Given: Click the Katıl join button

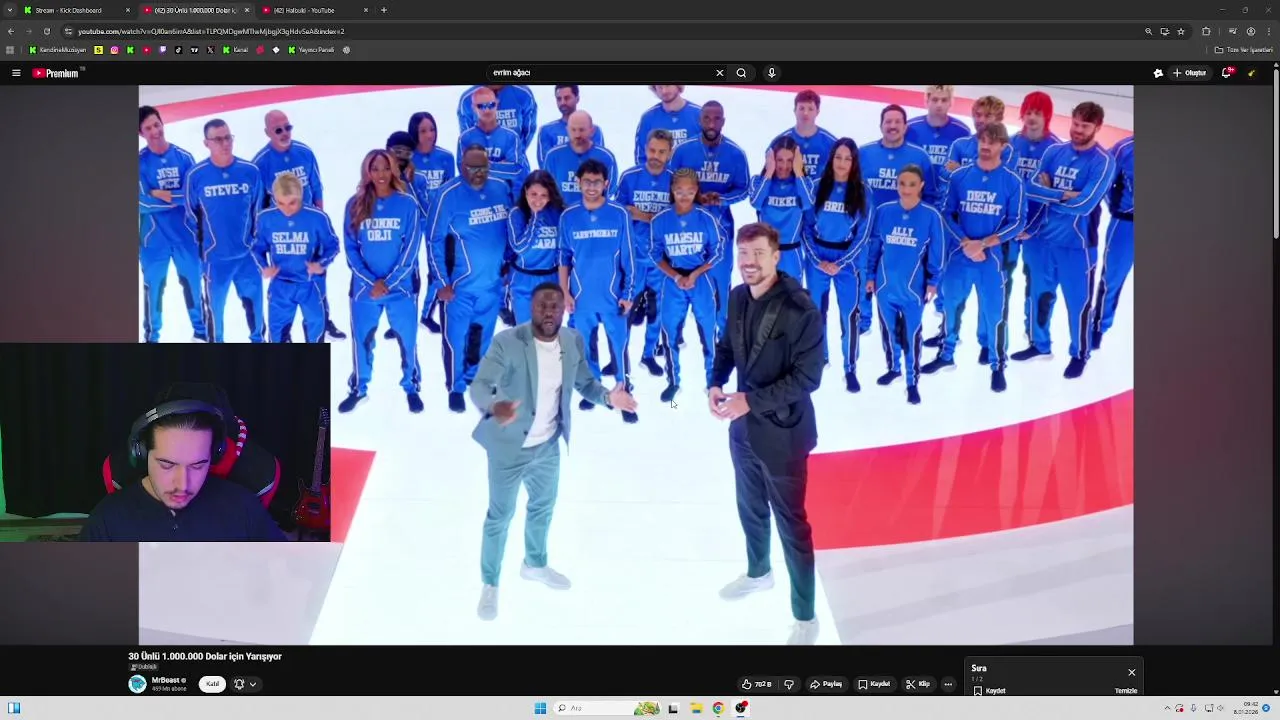Looking at the screenshot, I should coord(212,684).
